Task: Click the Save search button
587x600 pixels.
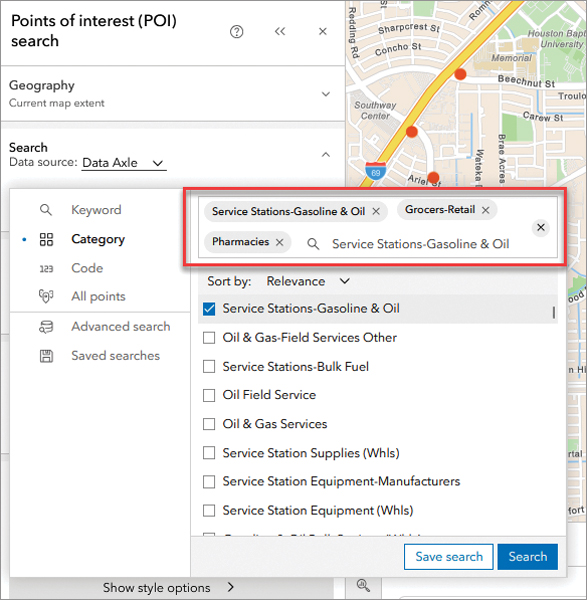Action: tap(448, 556)
